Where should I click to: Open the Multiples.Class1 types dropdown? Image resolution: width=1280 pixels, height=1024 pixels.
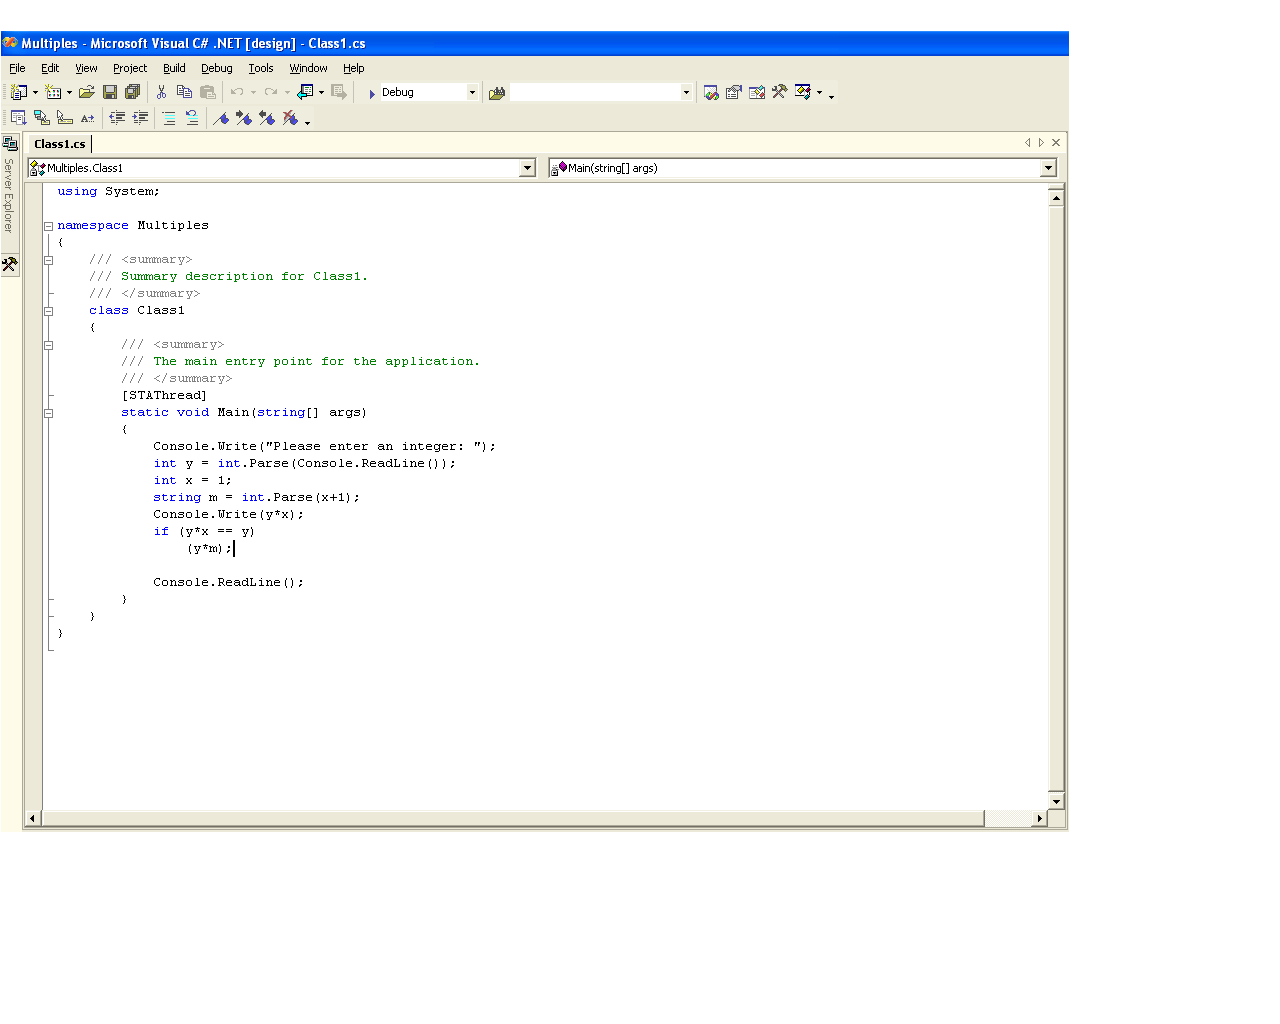[x=527, y=168]
